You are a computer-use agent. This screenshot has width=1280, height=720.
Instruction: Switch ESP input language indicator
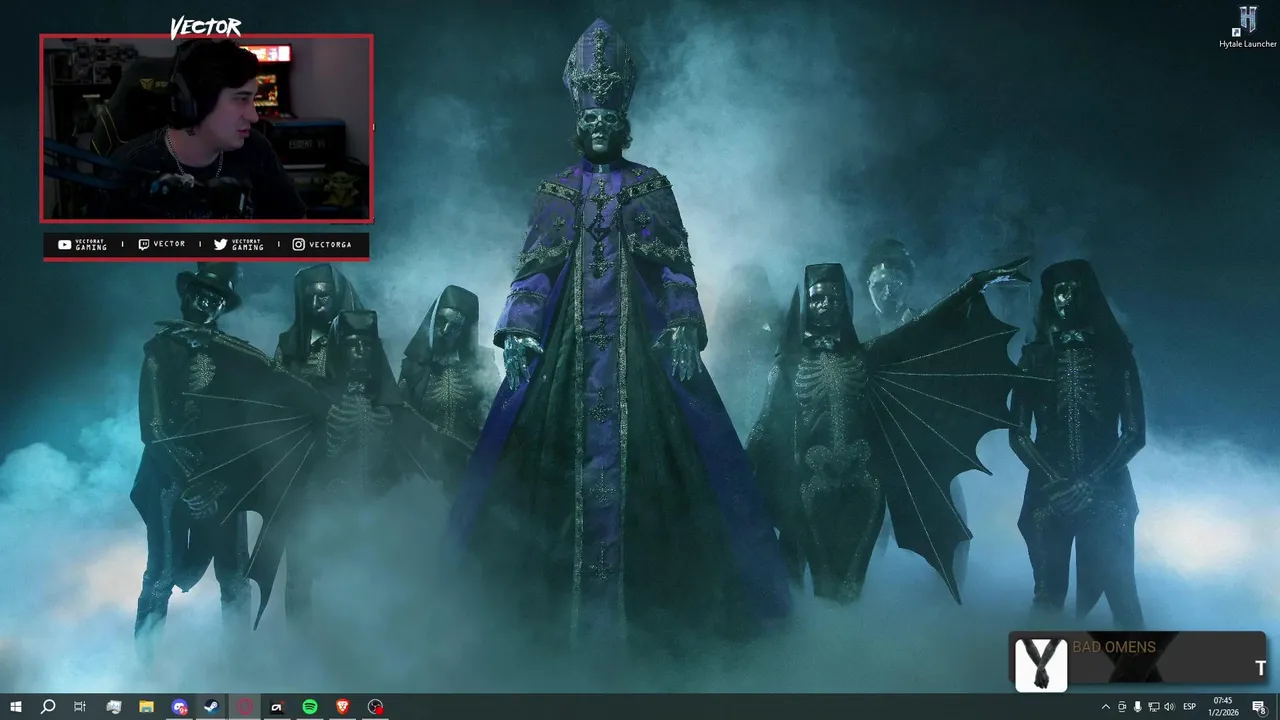(x=1190, y=707)
